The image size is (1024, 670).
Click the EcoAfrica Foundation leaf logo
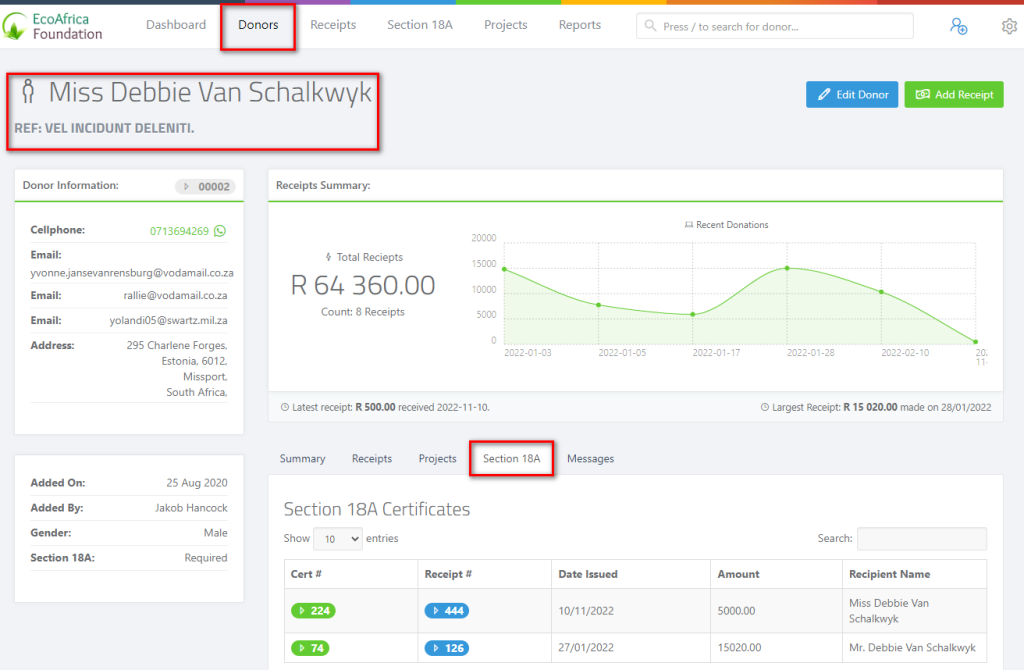(14, 26)
